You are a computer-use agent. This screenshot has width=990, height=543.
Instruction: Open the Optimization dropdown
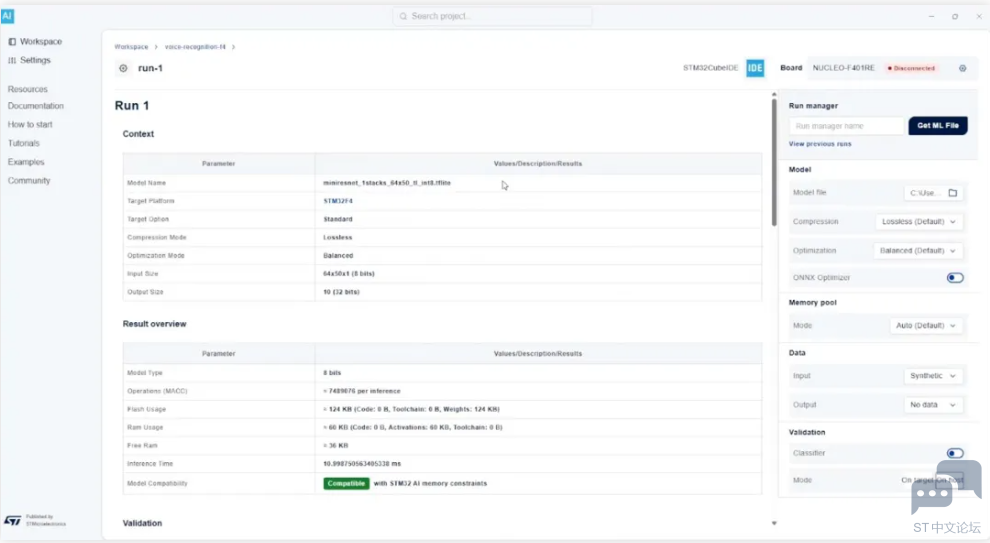tap(918, 251)
